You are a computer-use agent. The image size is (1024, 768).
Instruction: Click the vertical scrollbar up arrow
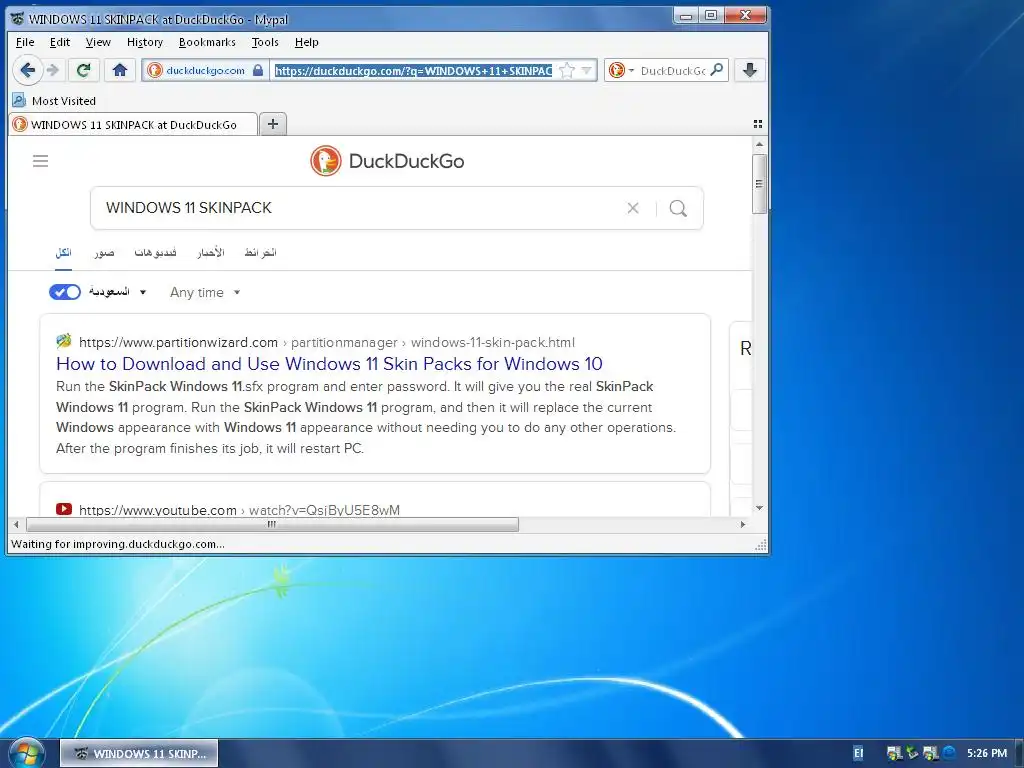759,144
